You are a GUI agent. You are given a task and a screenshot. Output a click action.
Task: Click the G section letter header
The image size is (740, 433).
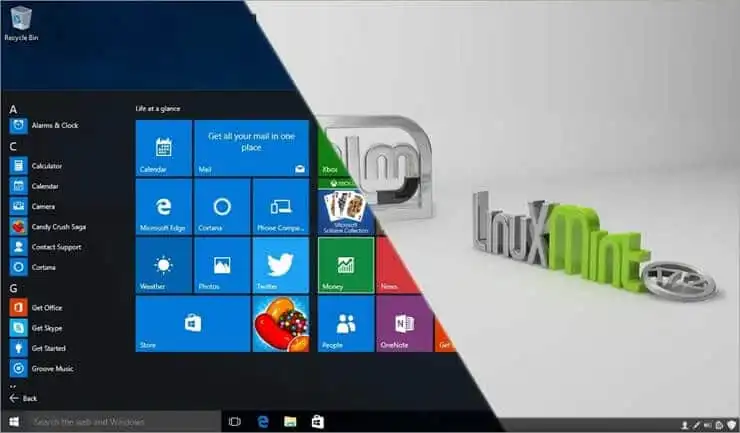(x=13, y=289)
